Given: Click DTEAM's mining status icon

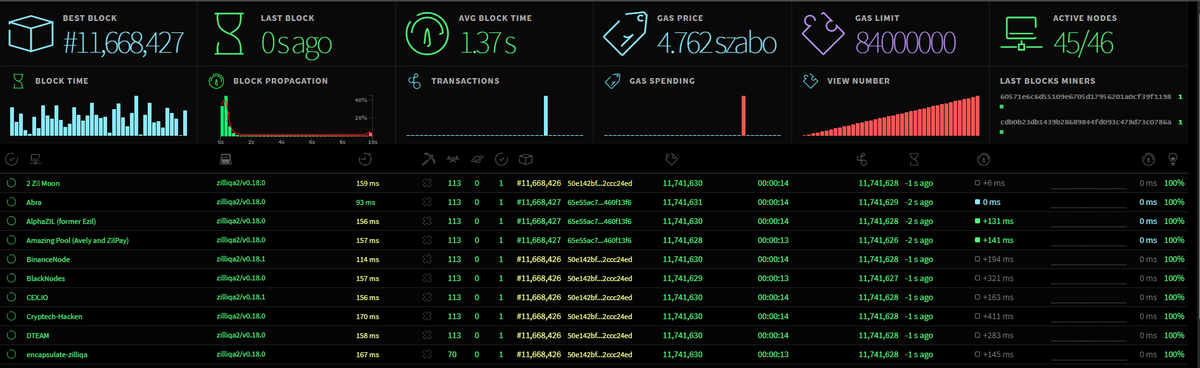Looking at the screenshot, I should [x=428, y=335].
